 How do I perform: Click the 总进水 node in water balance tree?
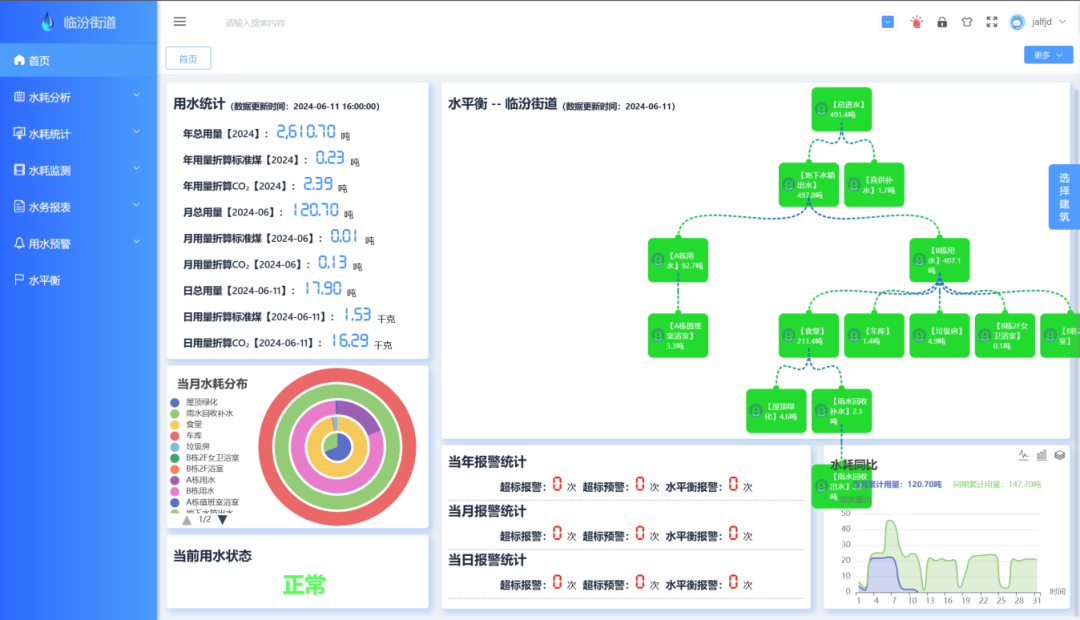(x=841, y=109)
